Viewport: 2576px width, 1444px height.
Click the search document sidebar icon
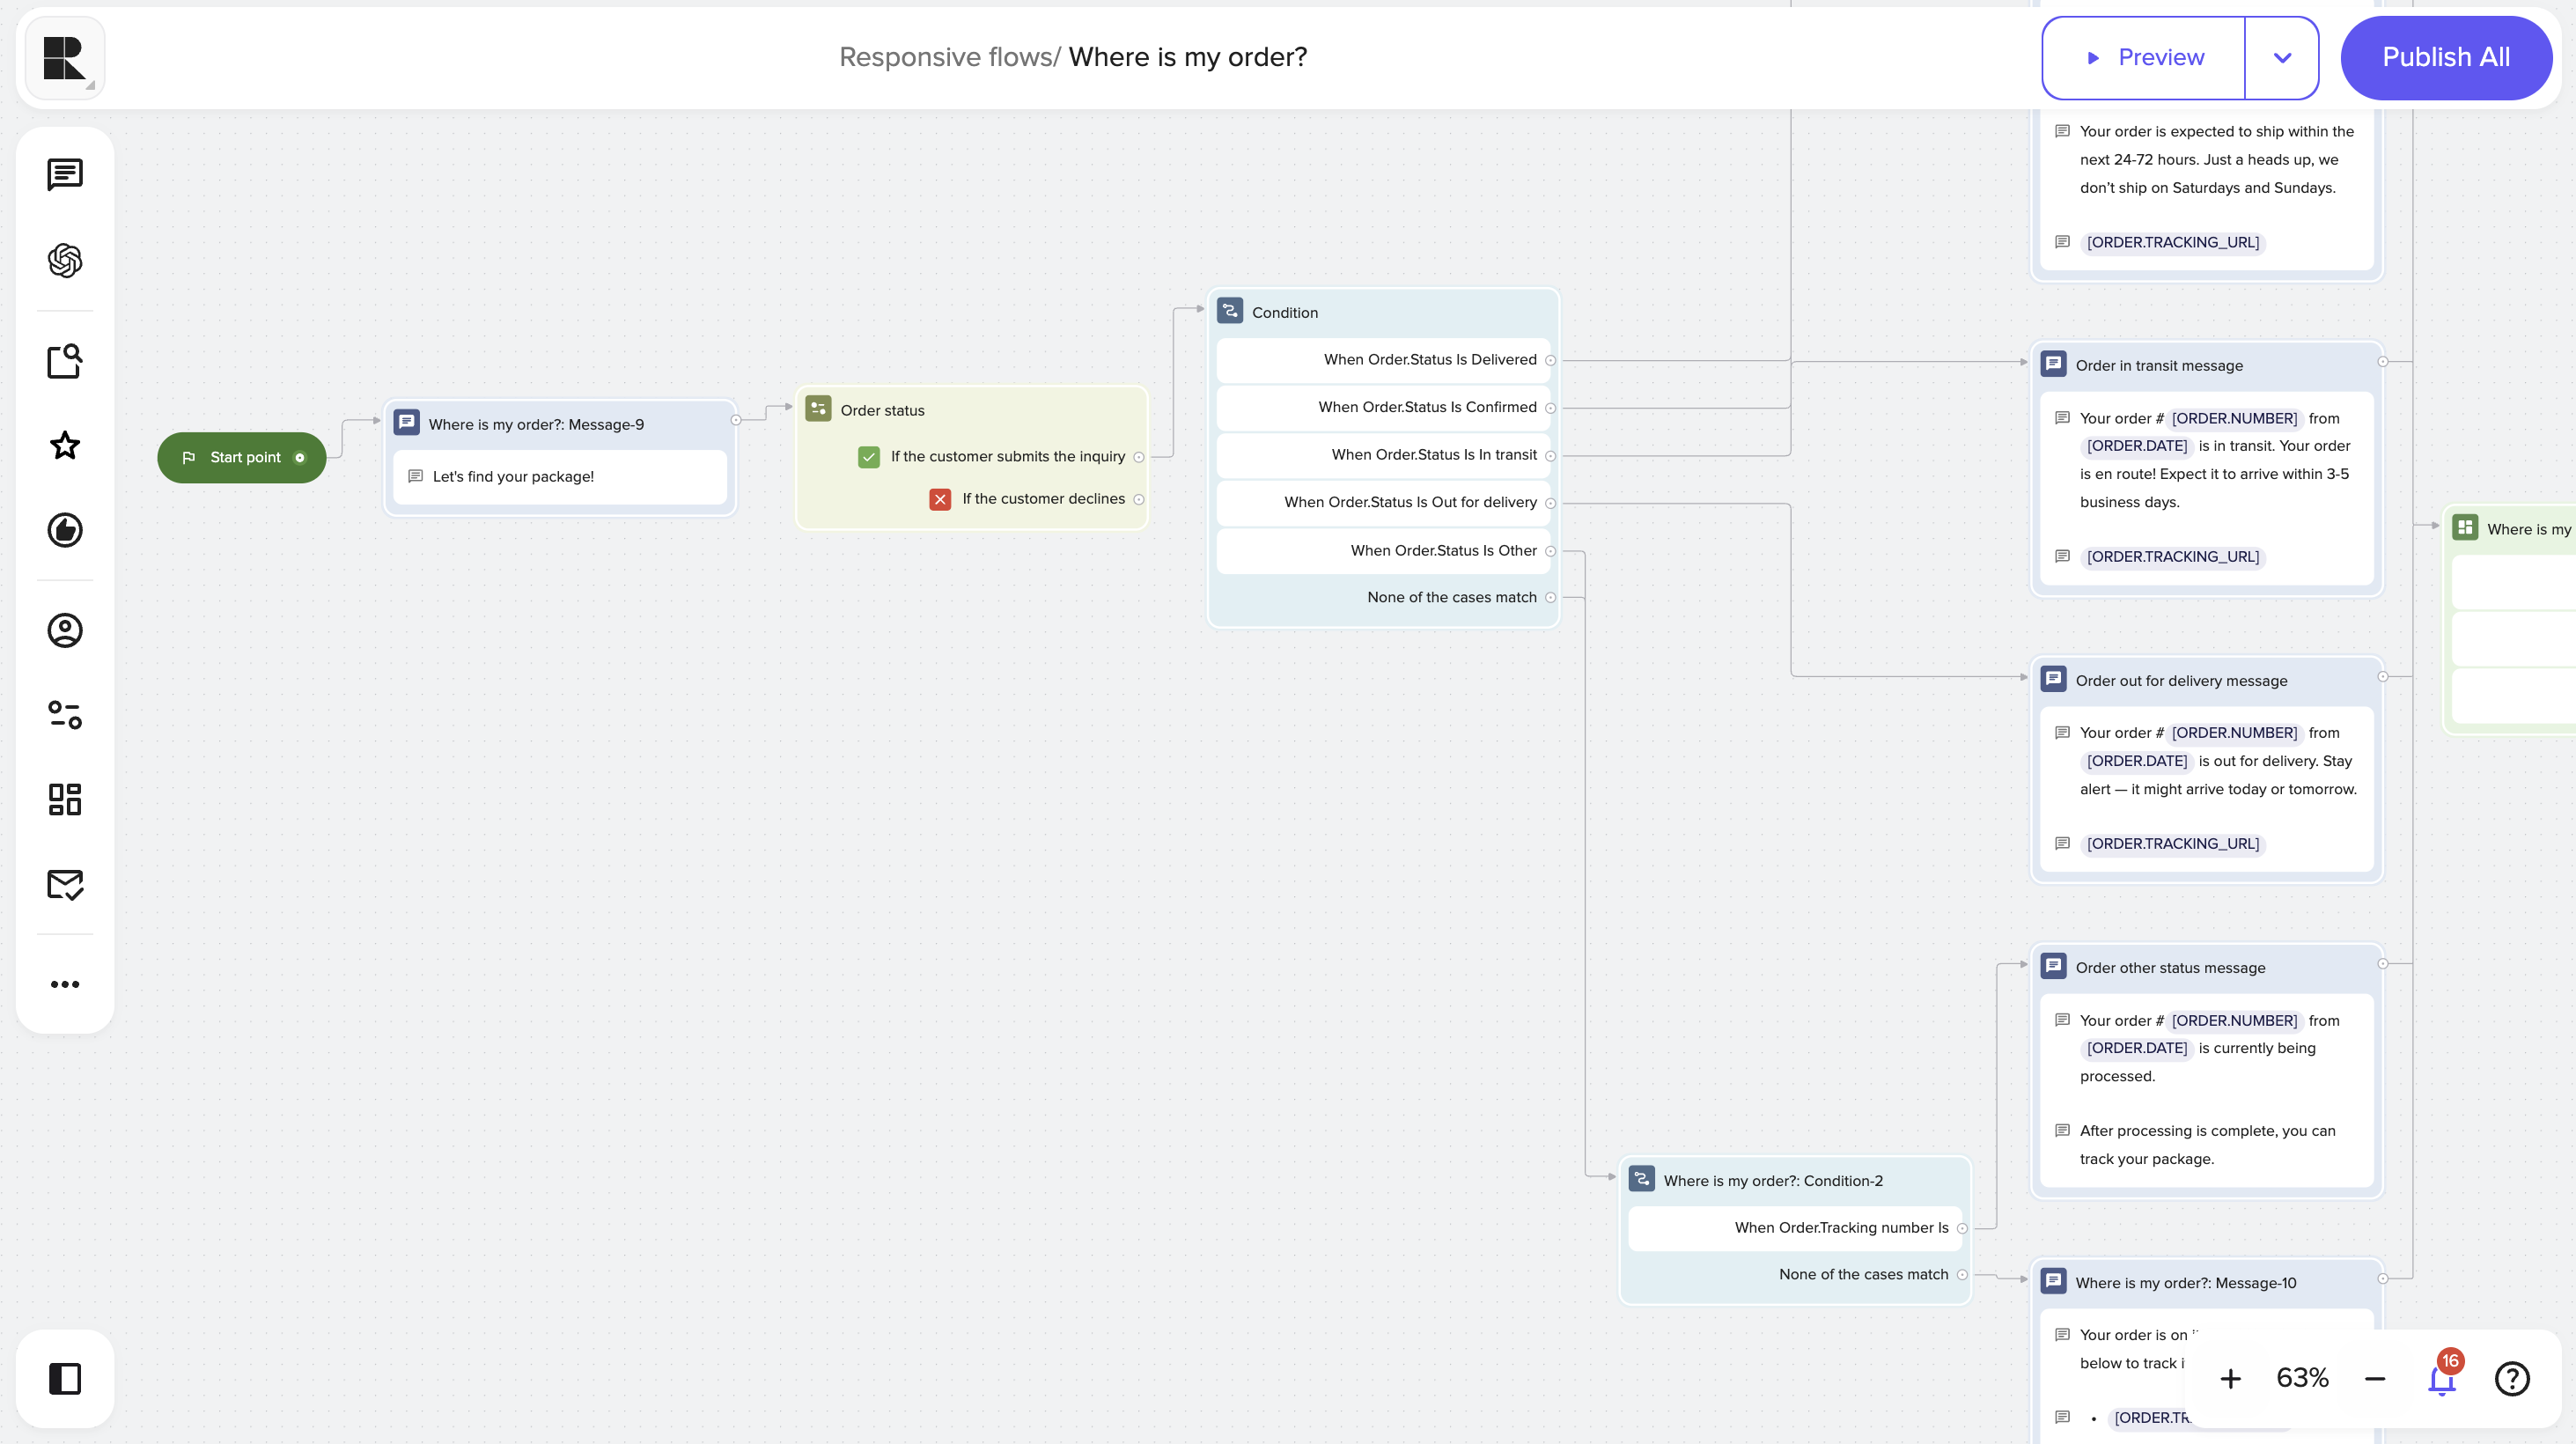click(65, 361)
